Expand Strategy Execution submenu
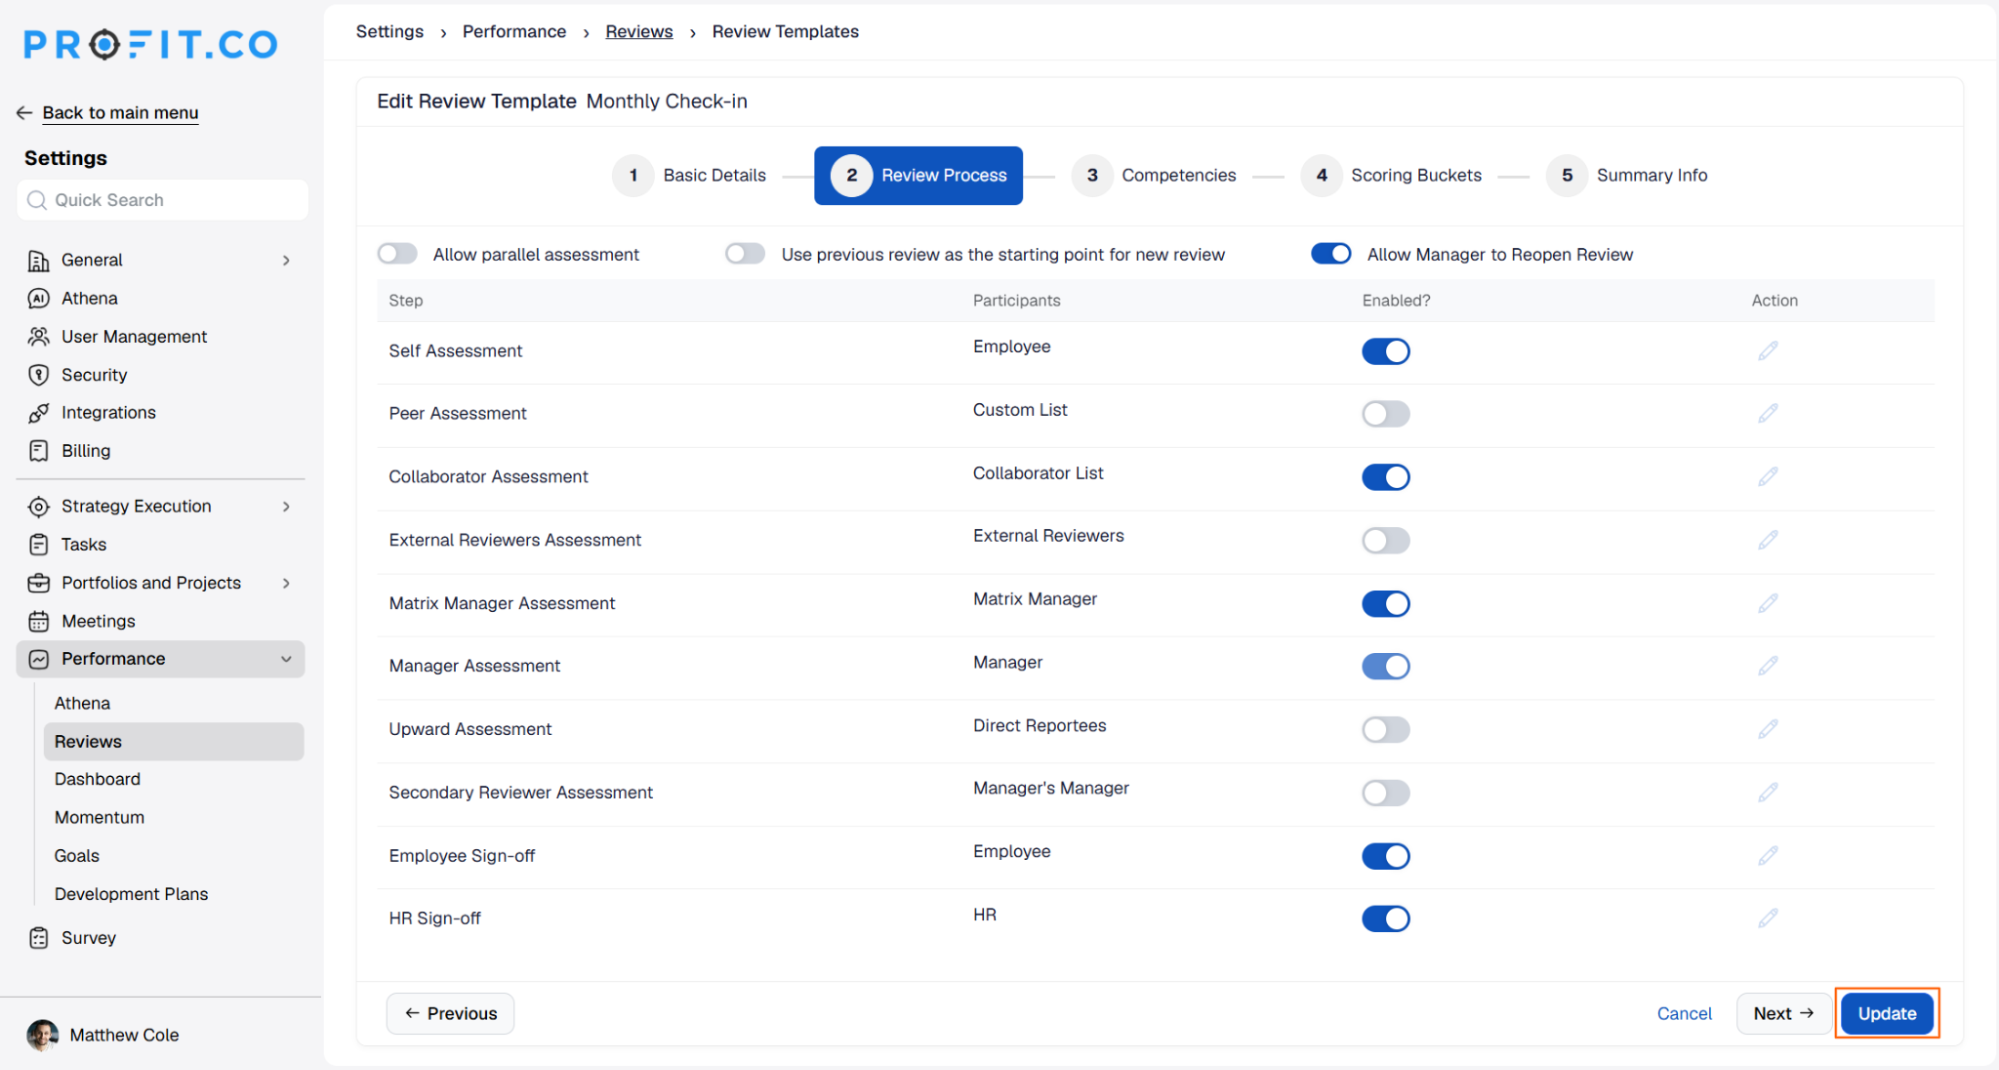1999x1070 pixels. (x=286, y=506)
